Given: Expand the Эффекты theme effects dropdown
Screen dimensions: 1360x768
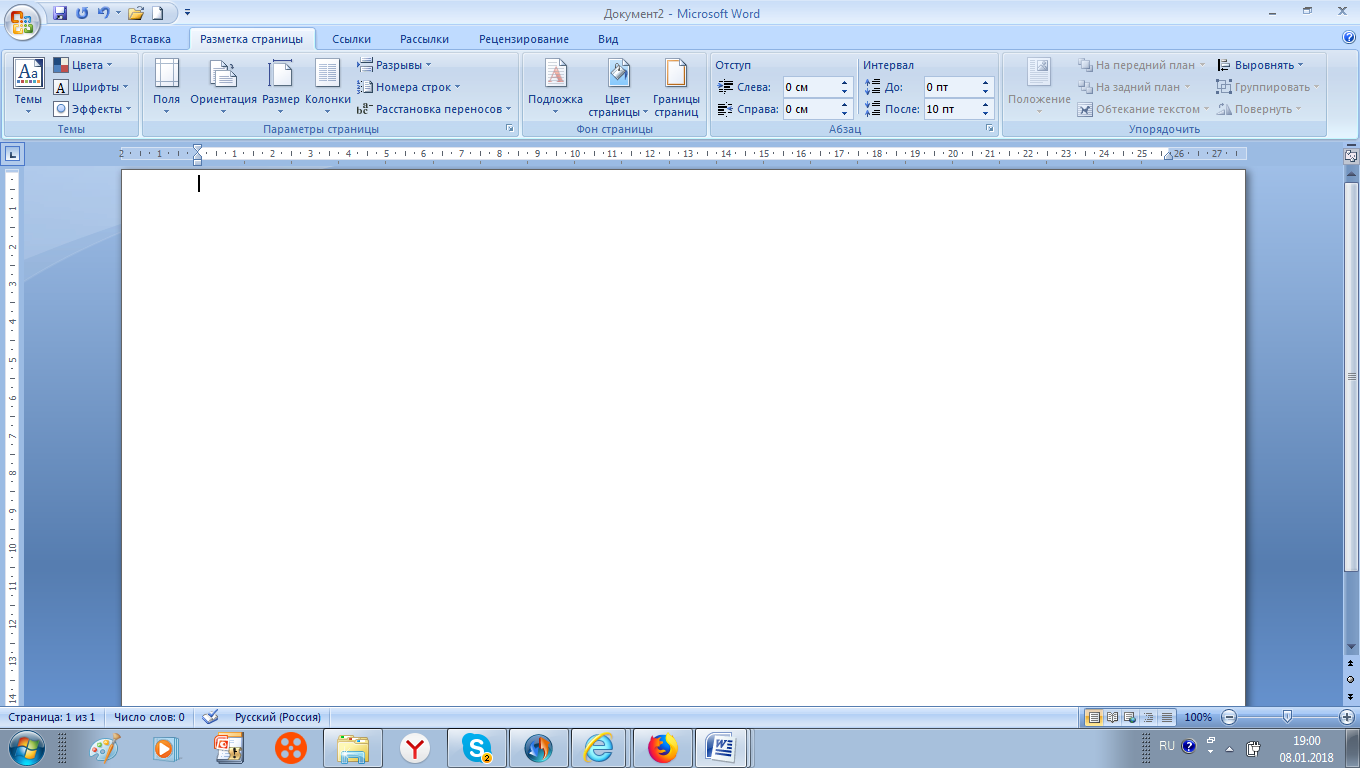Looking at the screenshot, I should [92, 109].
